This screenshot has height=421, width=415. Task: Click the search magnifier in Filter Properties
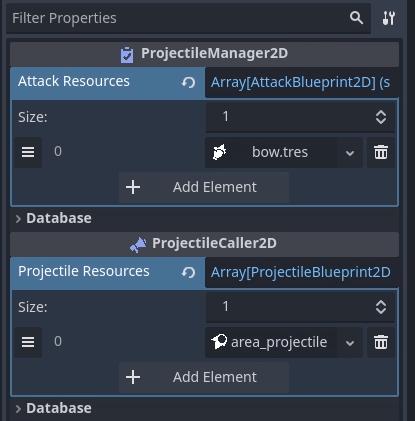(356, 18)
